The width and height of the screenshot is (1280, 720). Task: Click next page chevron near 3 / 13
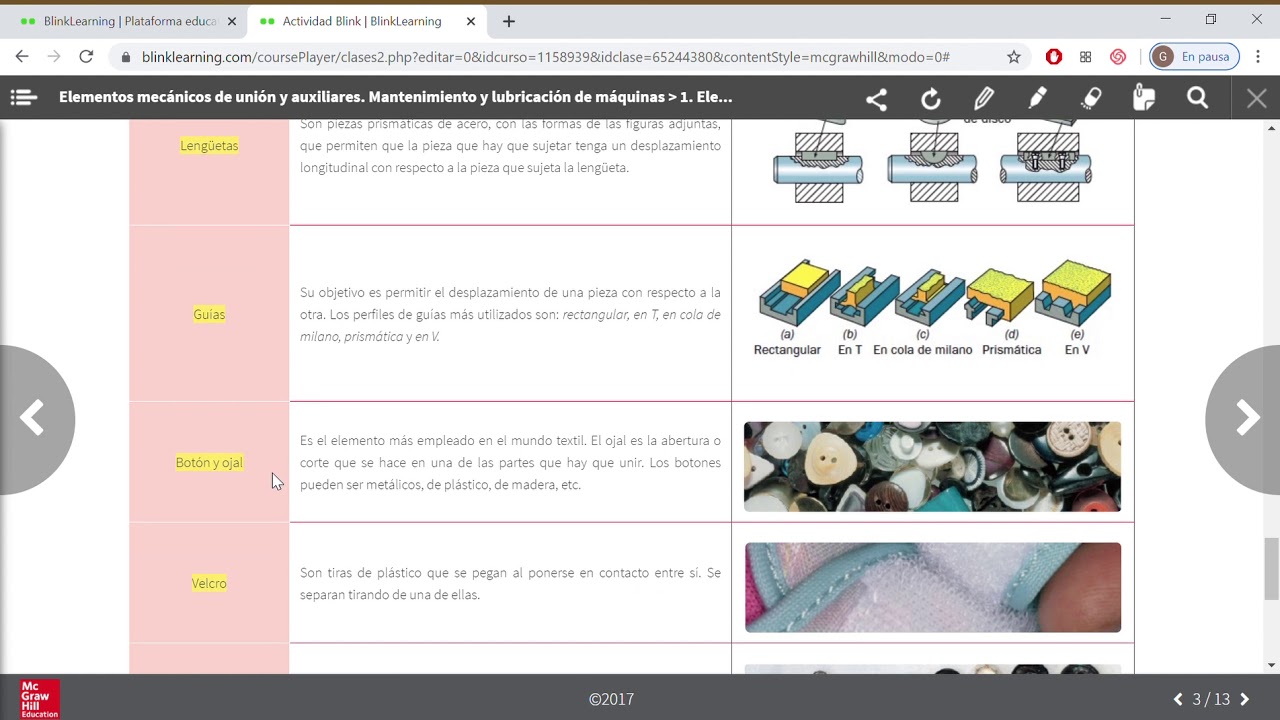click(x=1244, y=700)
